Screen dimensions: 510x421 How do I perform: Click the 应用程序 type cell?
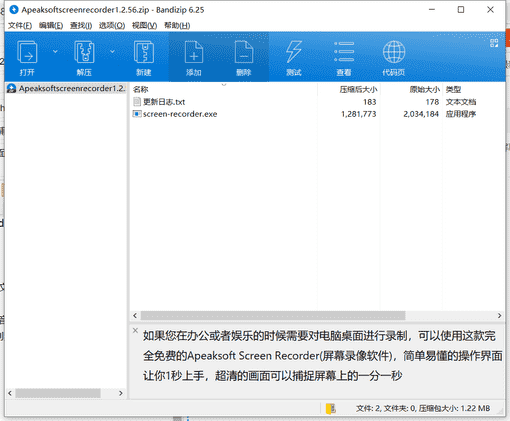(x=461, y=114)
